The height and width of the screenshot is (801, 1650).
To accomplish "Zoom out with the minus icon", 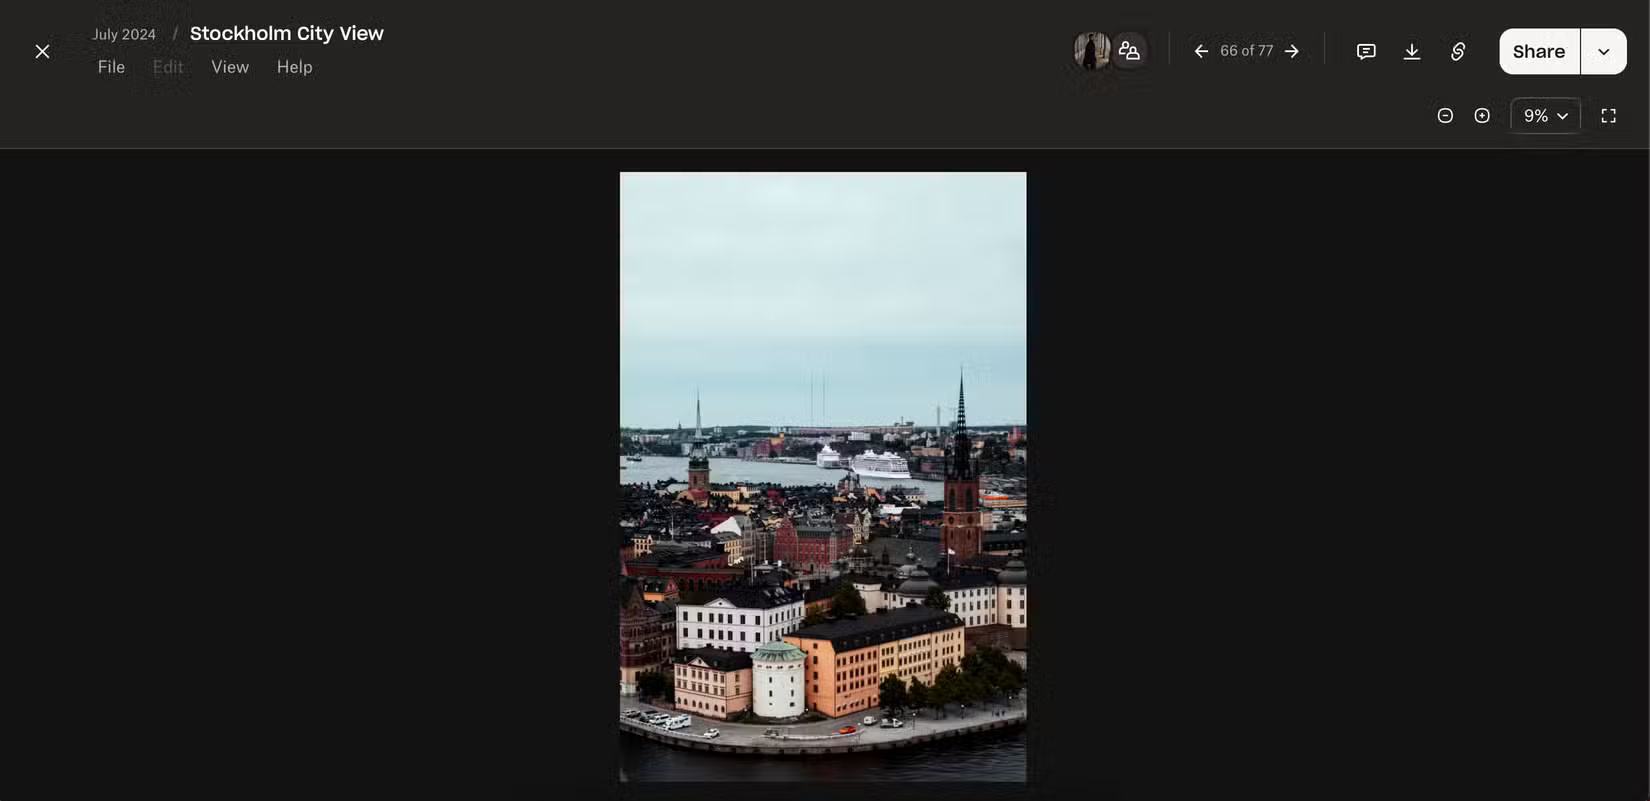I will [1445, 116].
